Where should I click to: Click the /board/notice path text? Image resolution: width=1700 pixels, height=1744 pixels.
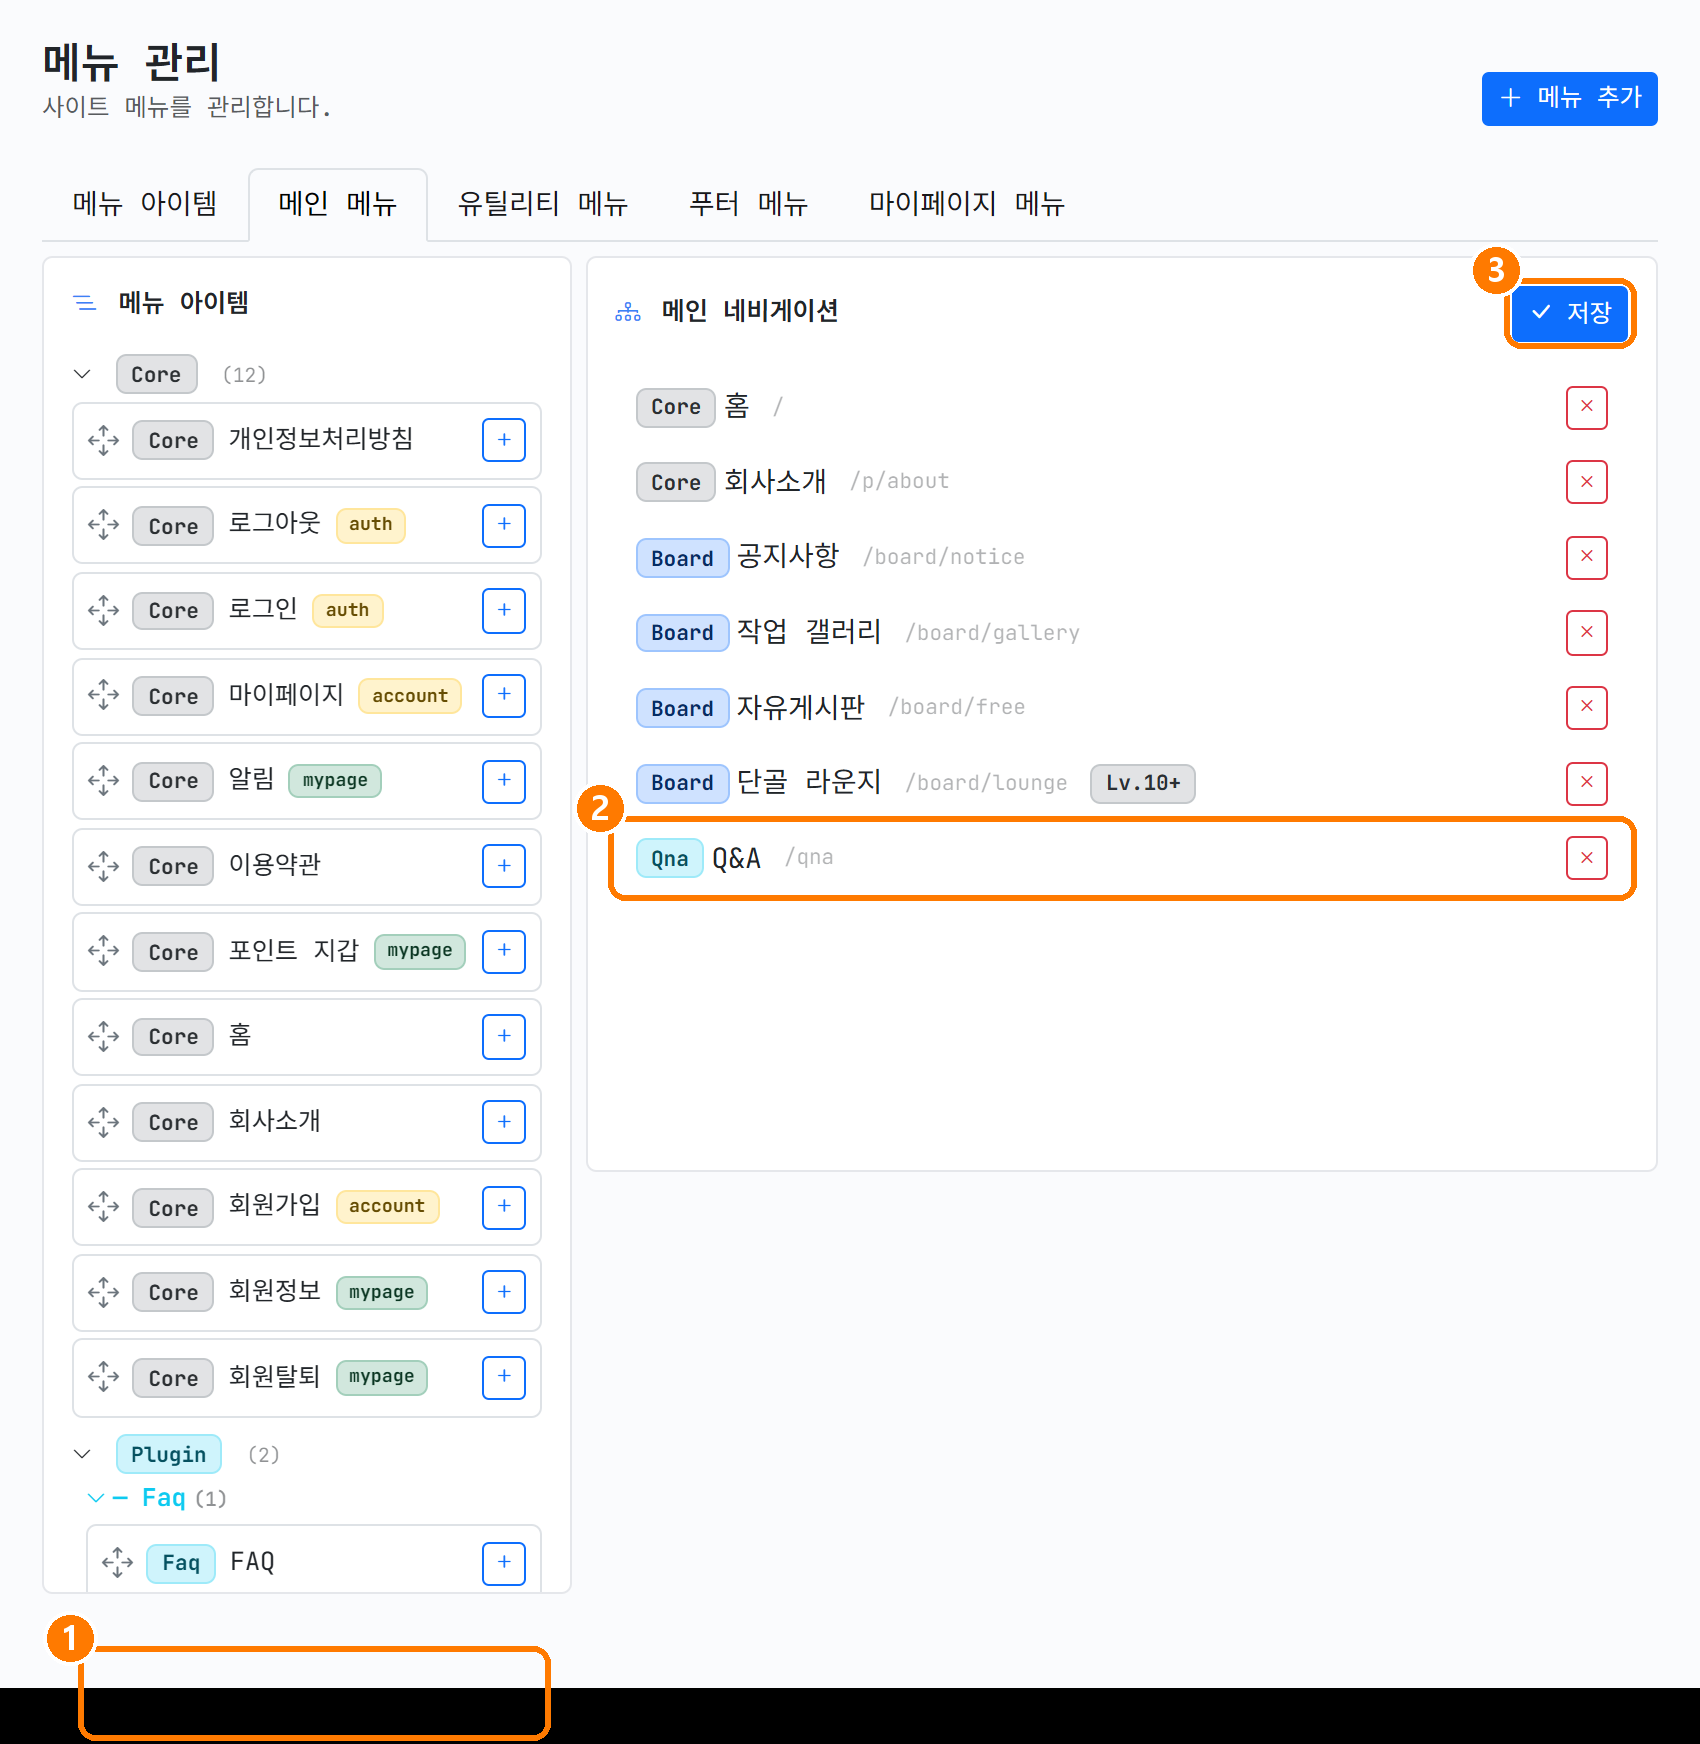944,557
